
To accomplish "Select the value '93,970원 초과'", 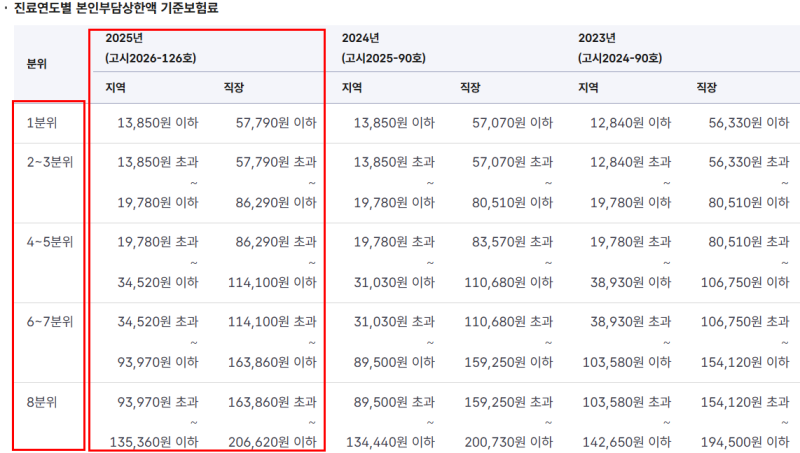I will click(158, 402).
